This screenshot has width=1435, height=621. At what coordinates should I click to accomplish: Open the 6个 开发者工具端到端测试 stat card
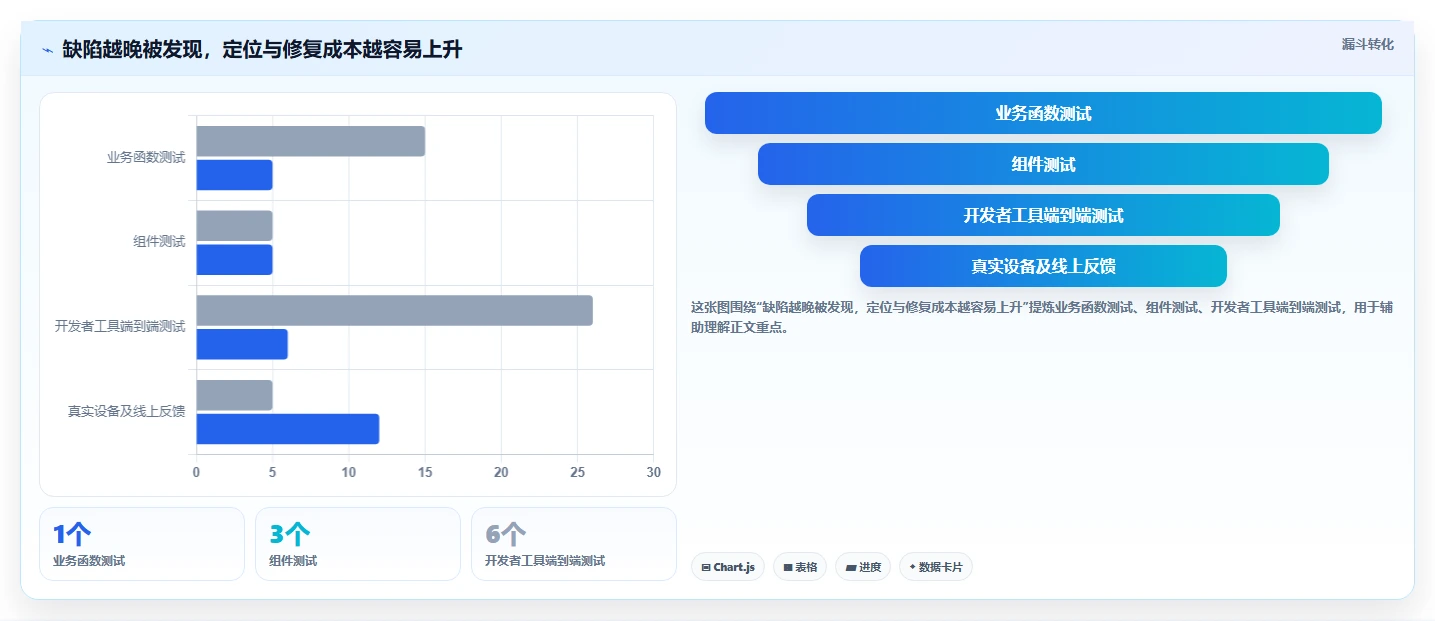(574, 544)
